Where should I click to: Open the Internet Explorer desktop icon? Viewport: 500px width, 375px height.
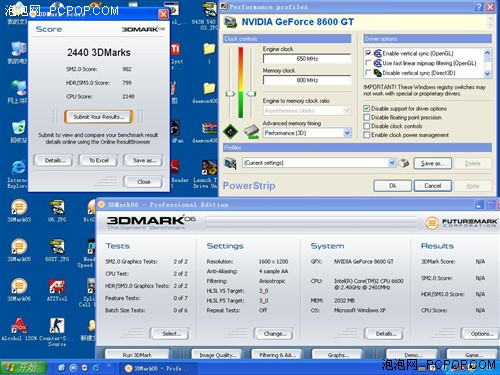[x=17, y=174]
